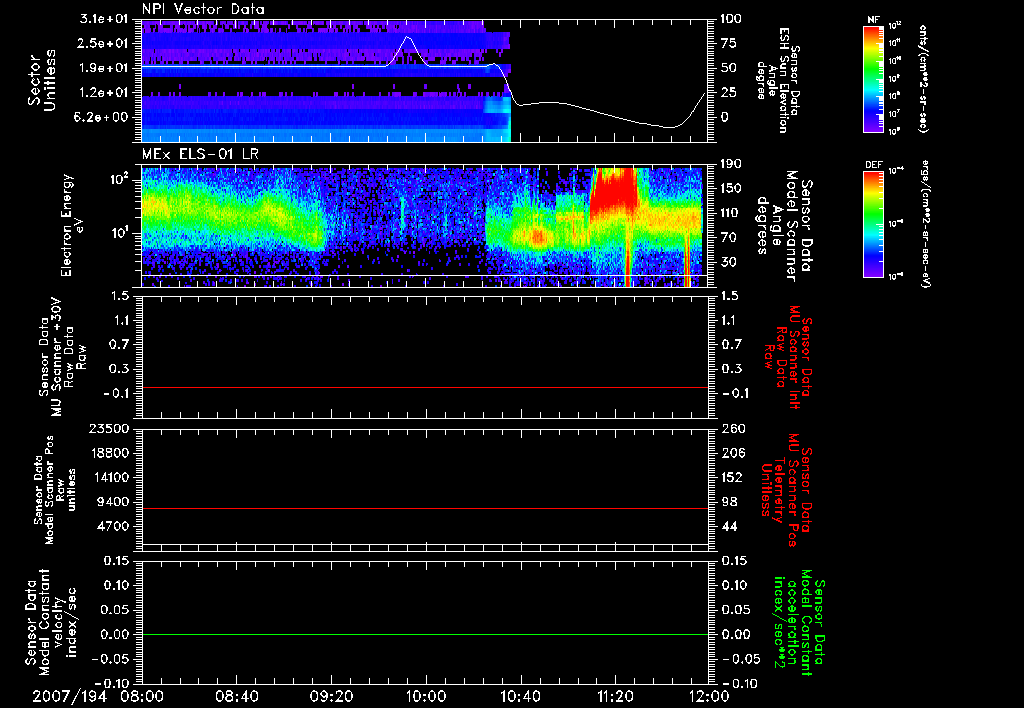The height and width of the screenshot is (708, 1024).
Task: Click the "110" scanner angle axis value
Action: pyautogui.click(x=731, y=213)
